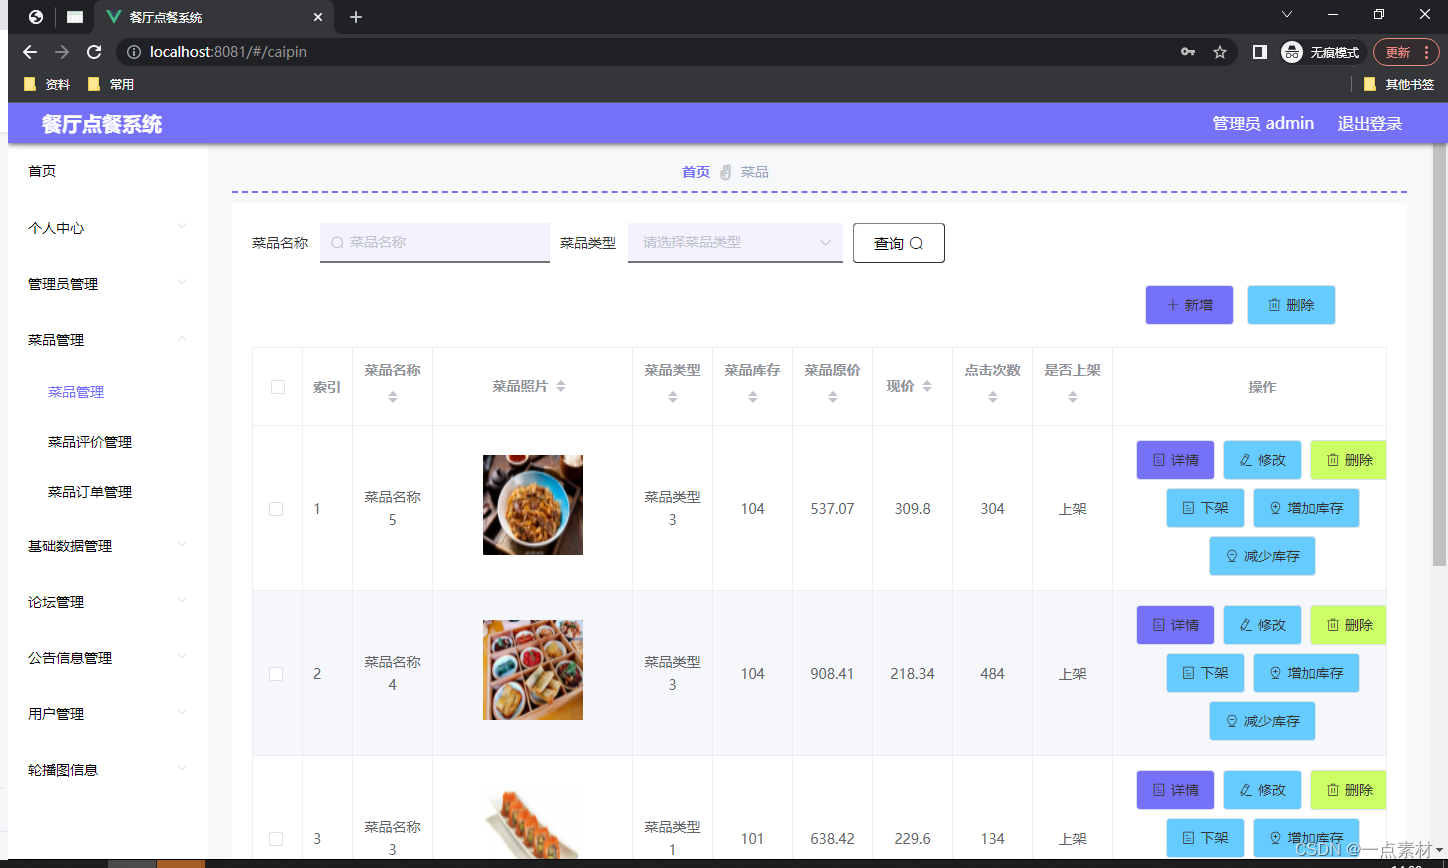This screenshot has width=1448, height=868.
Task: Select 首页 in the left sidebar menu
Action: (x=42, y=170)
